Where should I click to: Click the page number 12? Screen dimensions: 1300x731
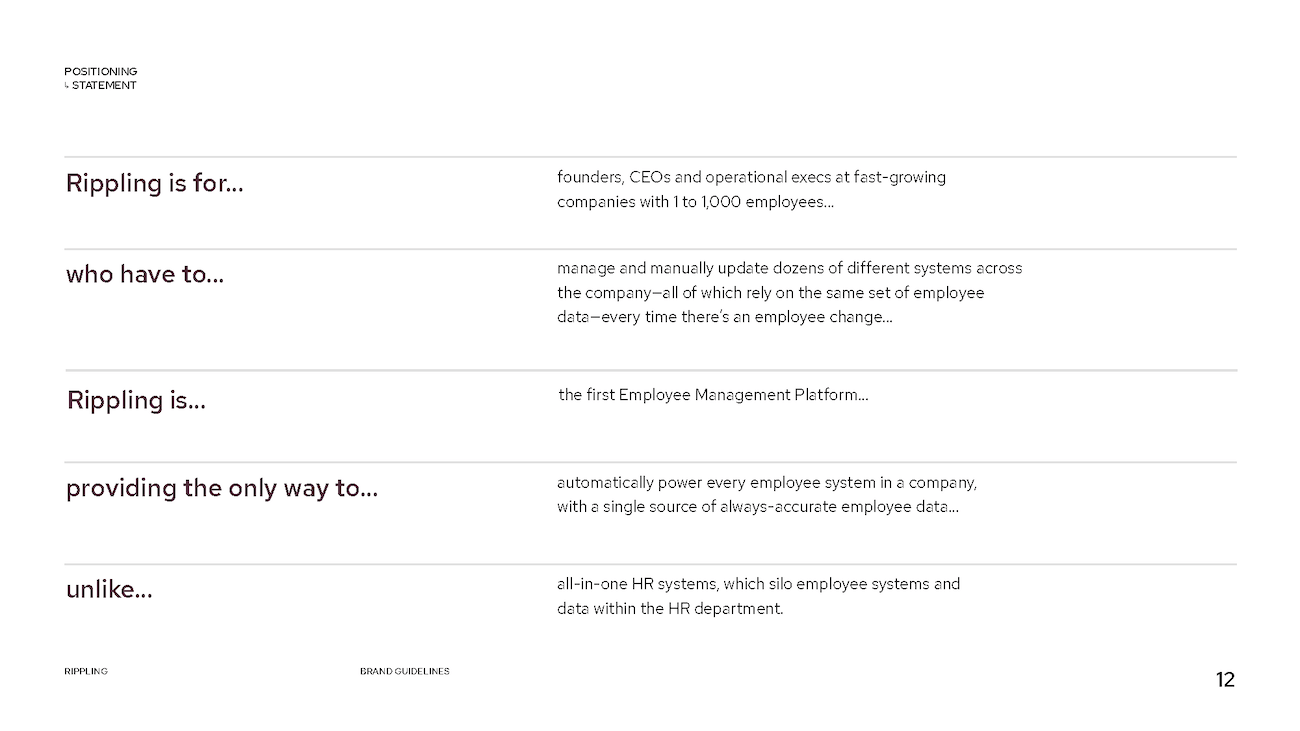[1226, 681]
